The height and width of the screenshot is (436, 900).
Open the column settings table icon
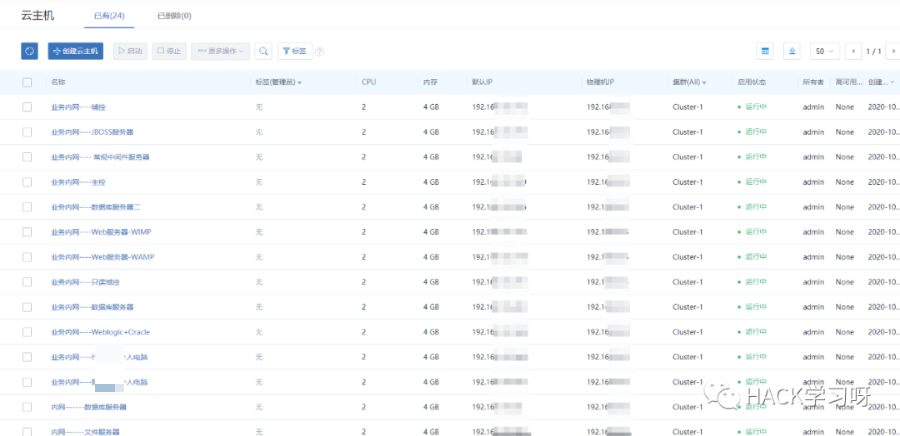click(766, 51)
